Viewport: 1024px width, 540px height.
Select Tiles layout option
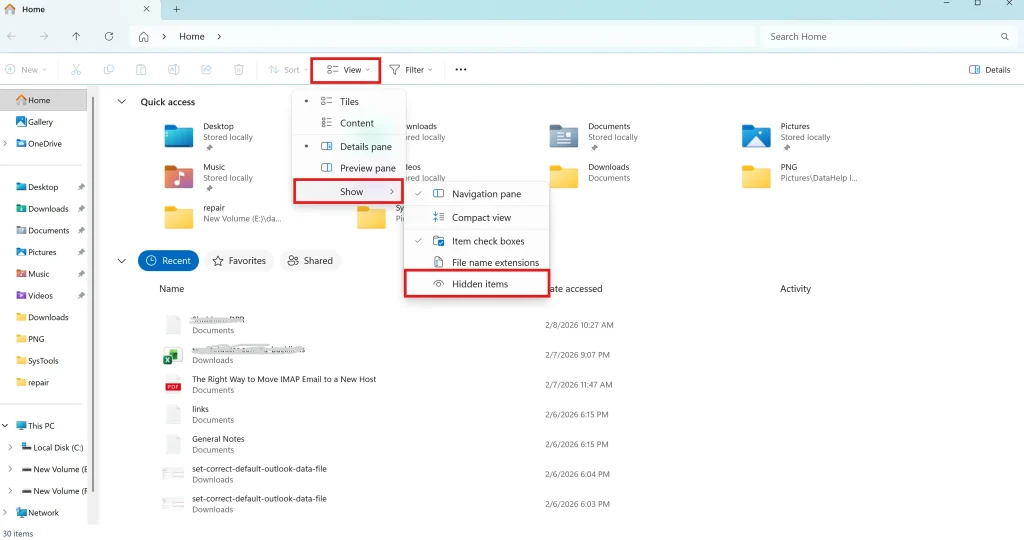(349, 101)
